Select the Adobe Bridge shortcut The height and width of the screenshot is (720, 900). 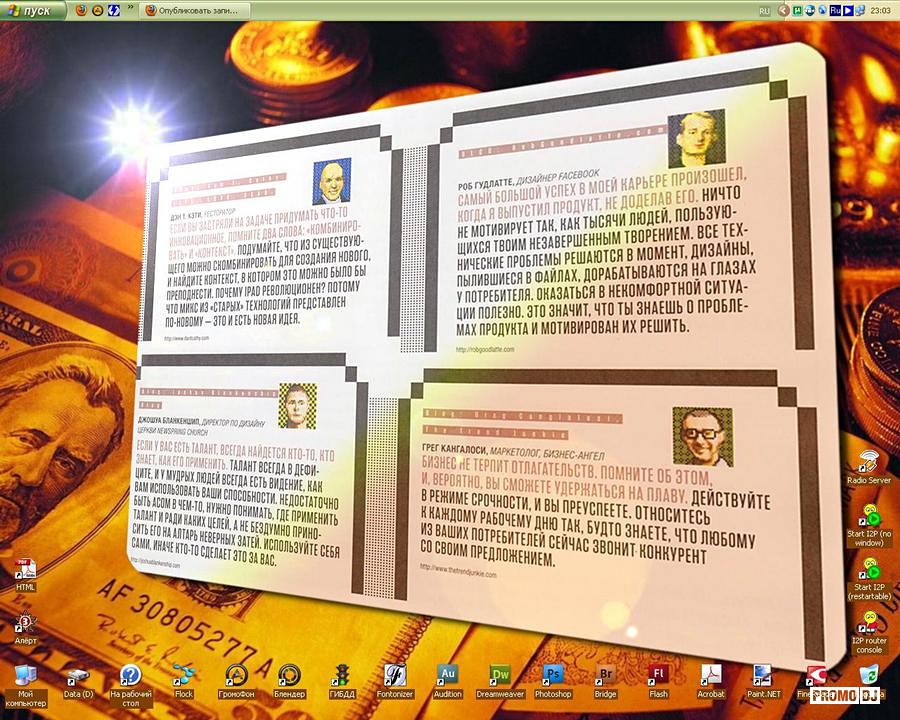tap(606, 682)
